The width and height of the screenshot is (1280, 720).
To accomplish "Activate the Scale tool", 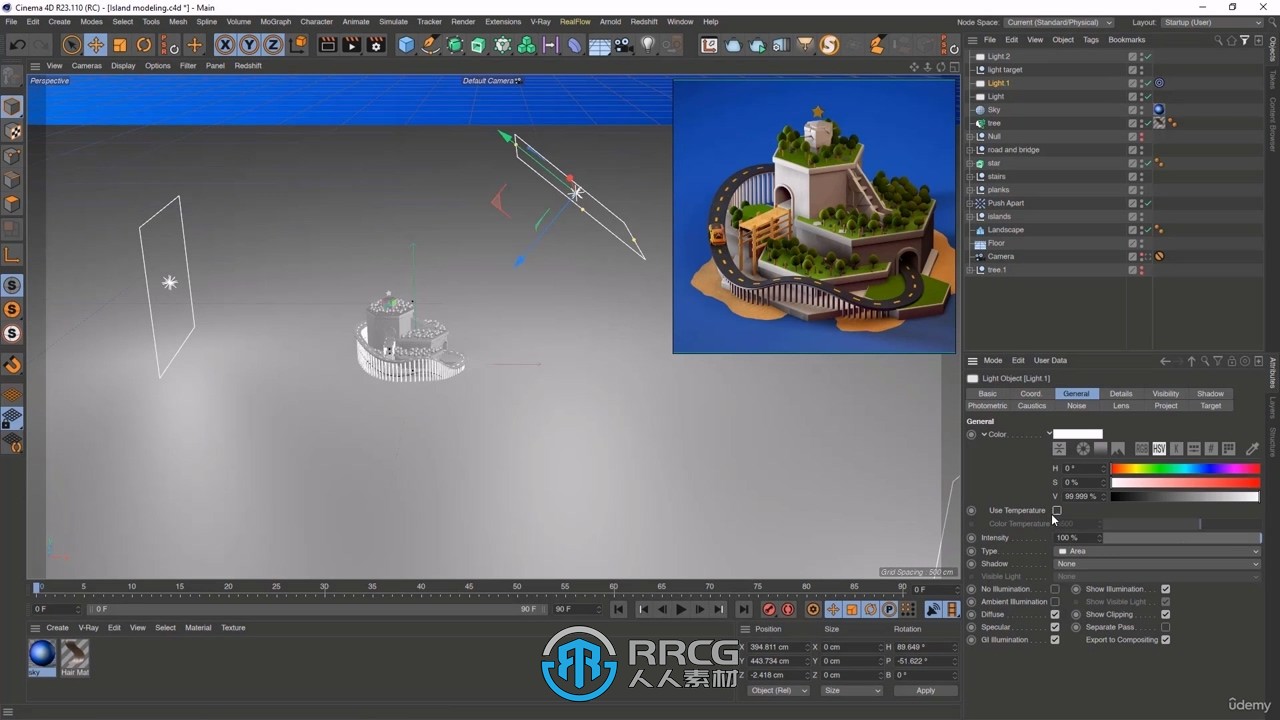I will (120, 44).
